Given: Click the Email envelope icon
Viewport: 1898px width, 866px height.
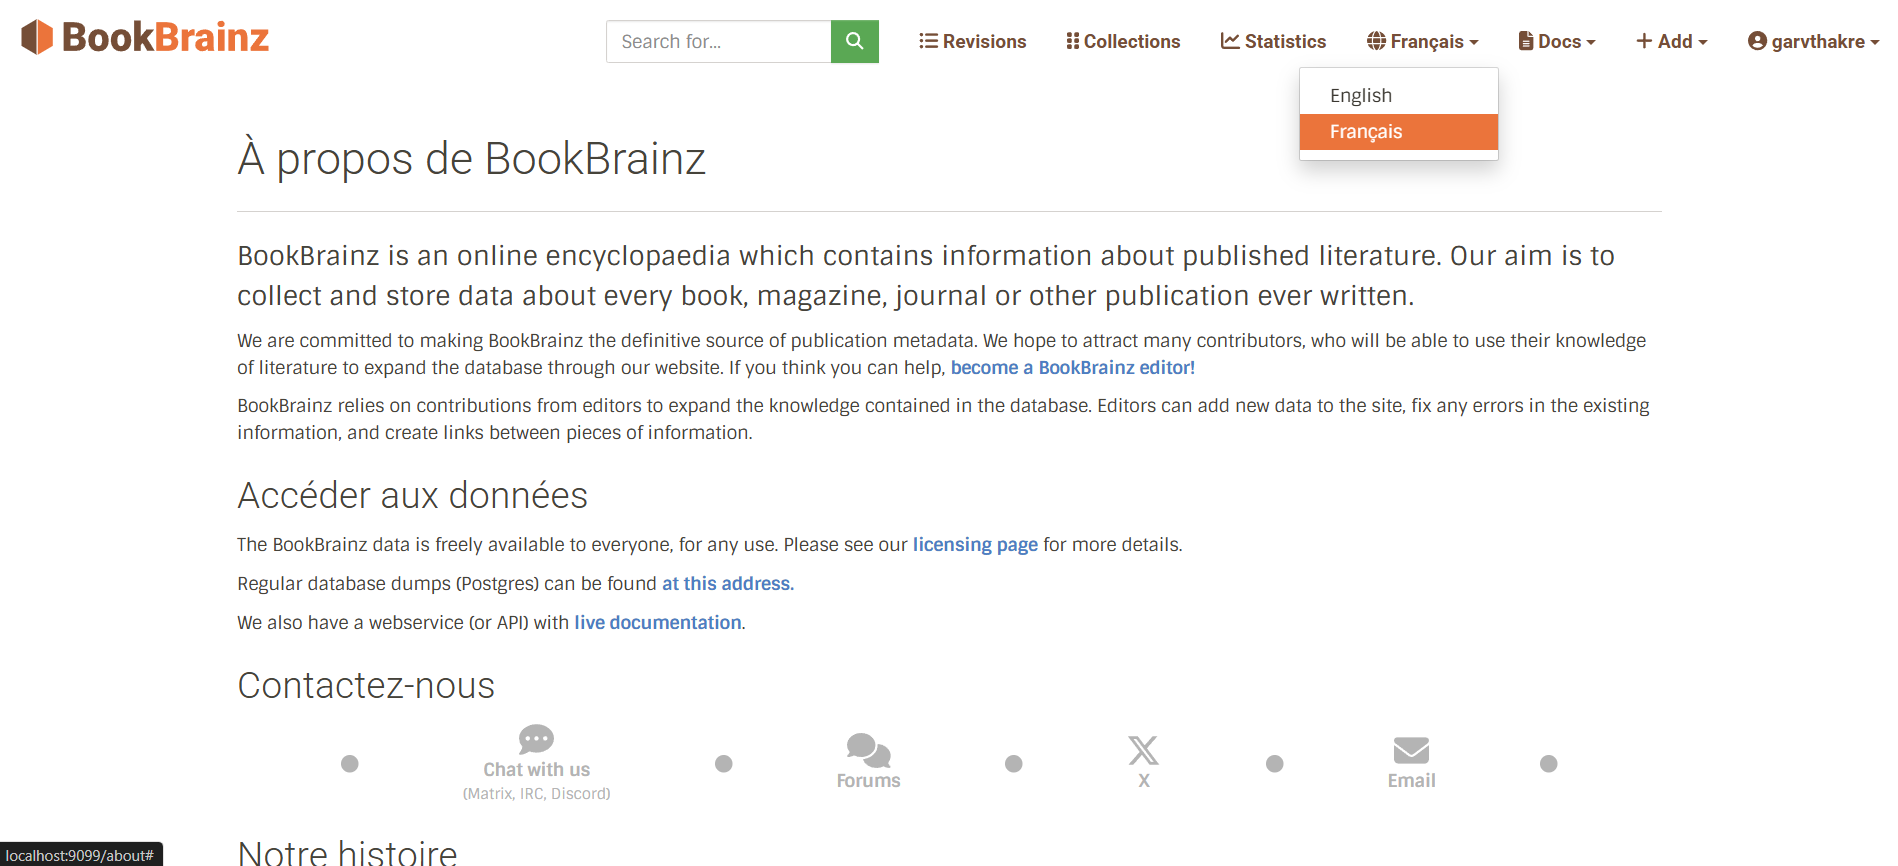Looking at the screenshot, I should 1411,750.
